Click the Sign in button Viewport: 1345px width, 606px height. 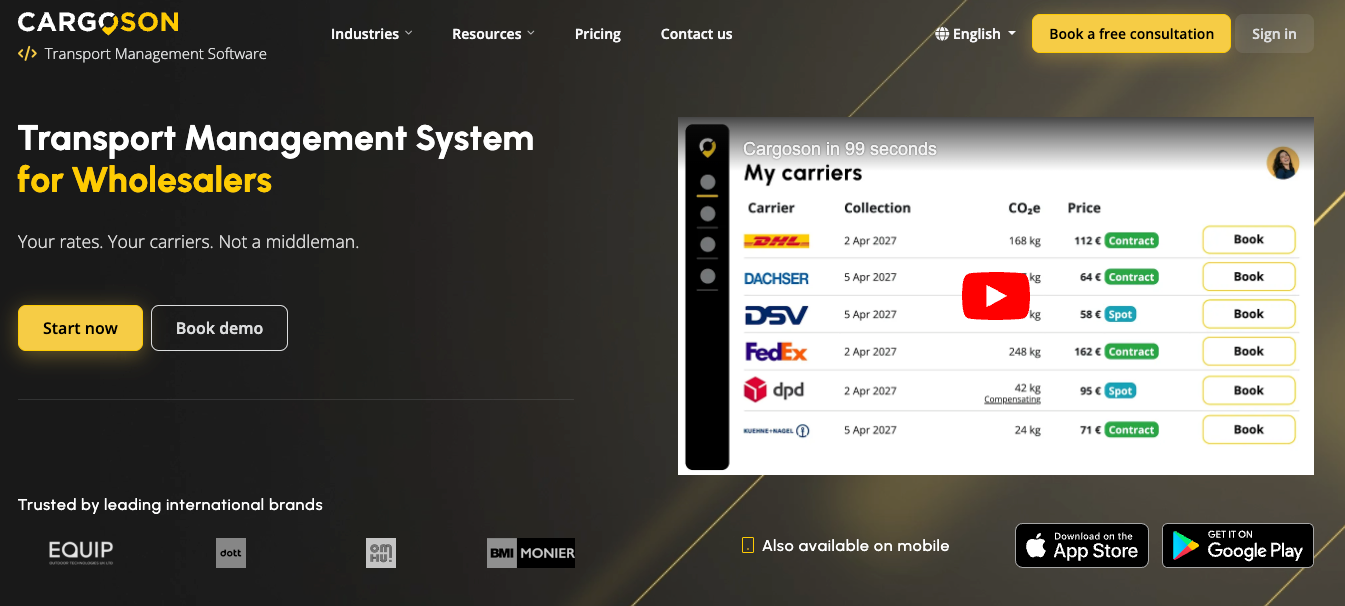(1274, 34)
